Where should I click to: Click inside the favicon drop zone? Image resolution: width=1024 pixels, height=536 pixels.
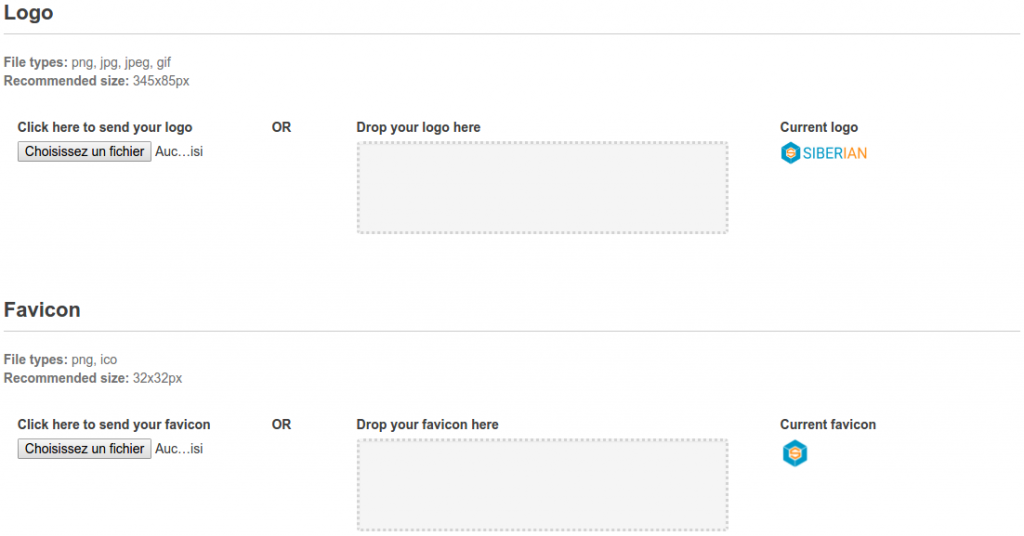tap(542, 485)
